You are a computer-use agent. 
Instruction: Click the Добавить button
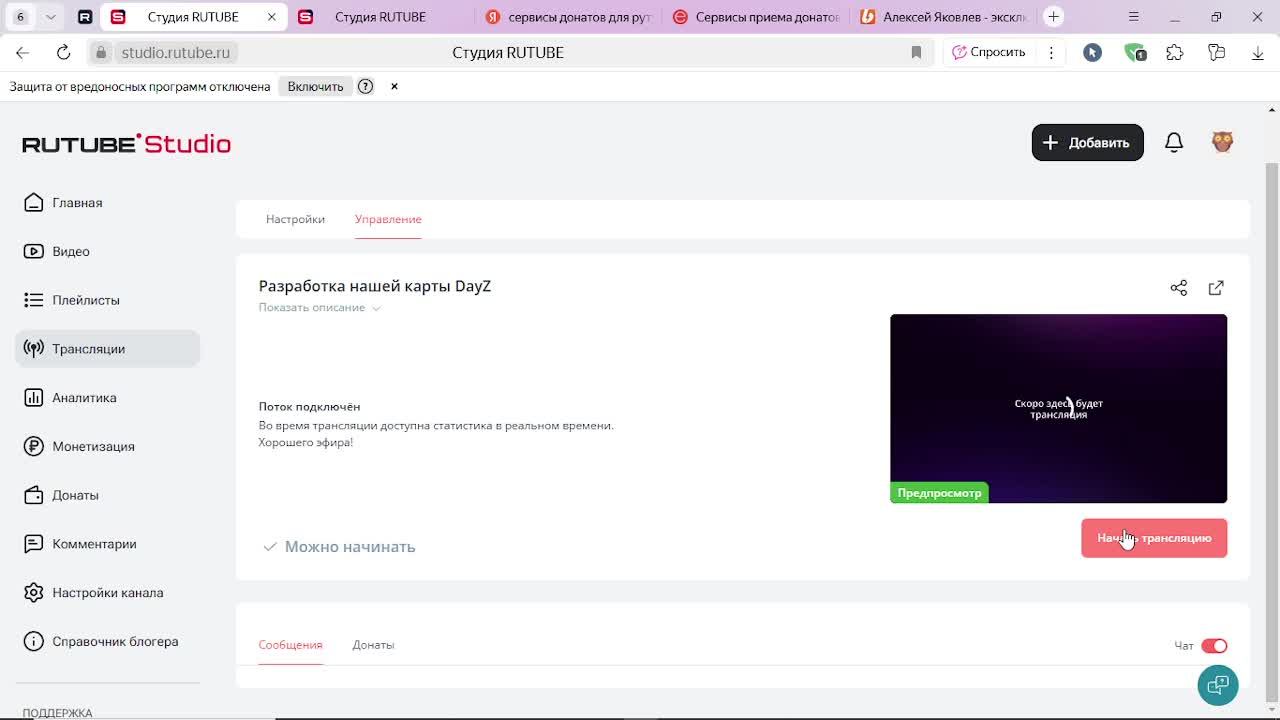click(1087, 142)
